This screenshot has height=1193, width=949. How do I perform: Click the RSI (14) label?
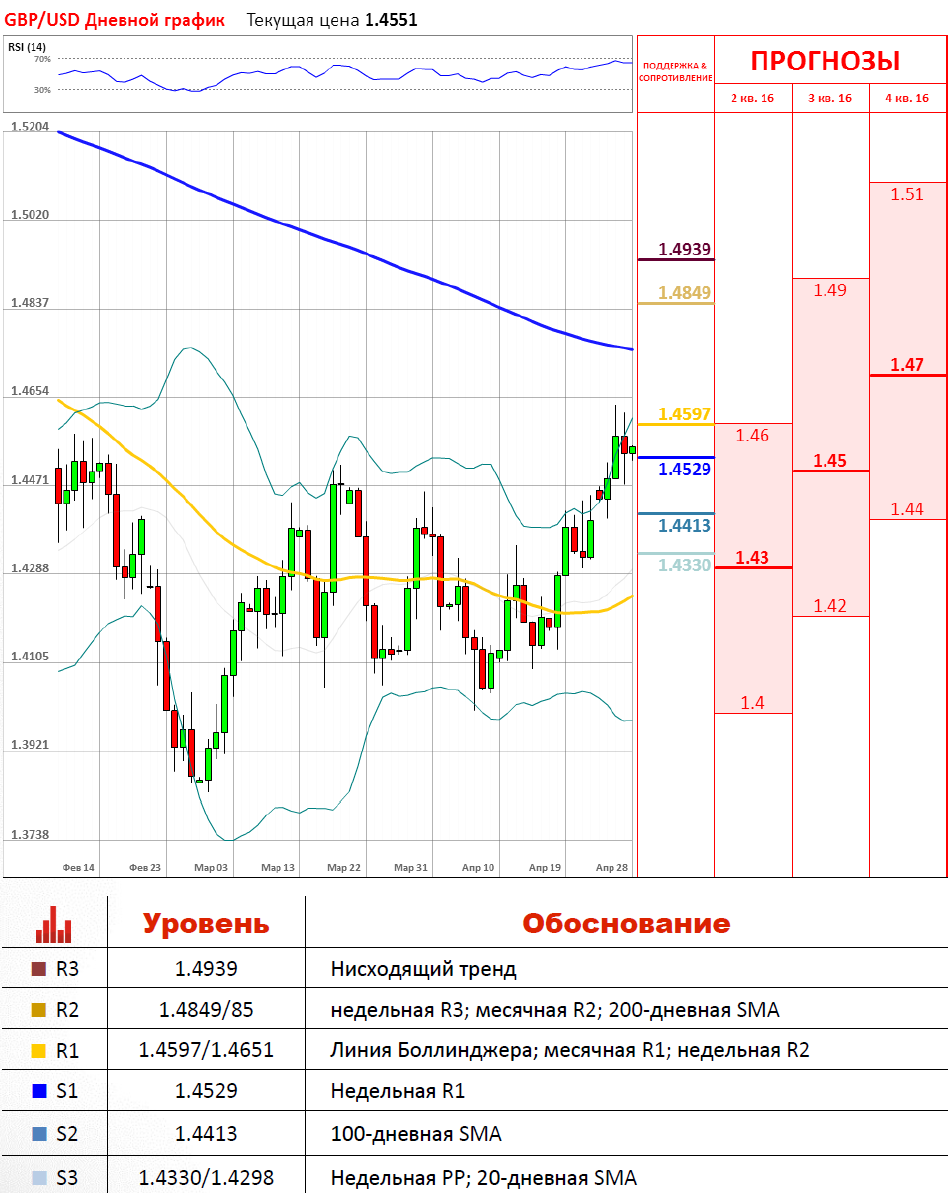coord(27,47)
